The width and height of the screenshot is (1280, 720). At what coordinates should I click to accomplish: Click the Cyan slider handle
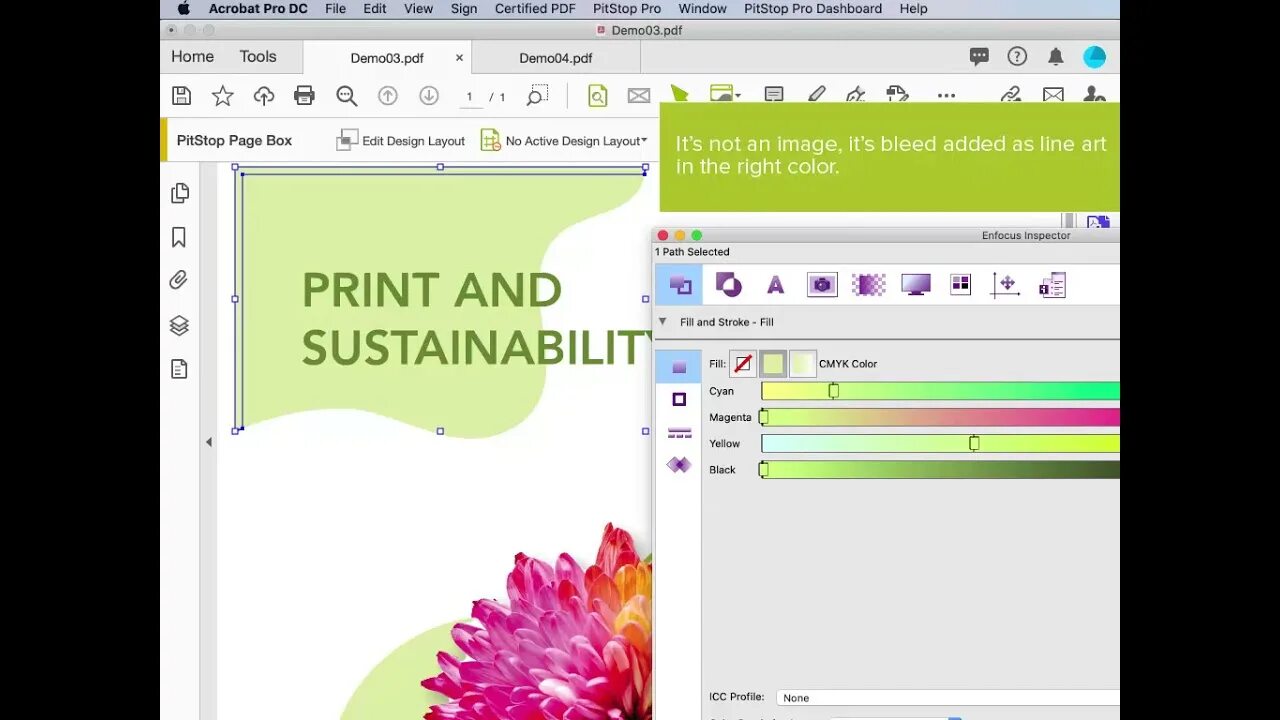[833, 391]
